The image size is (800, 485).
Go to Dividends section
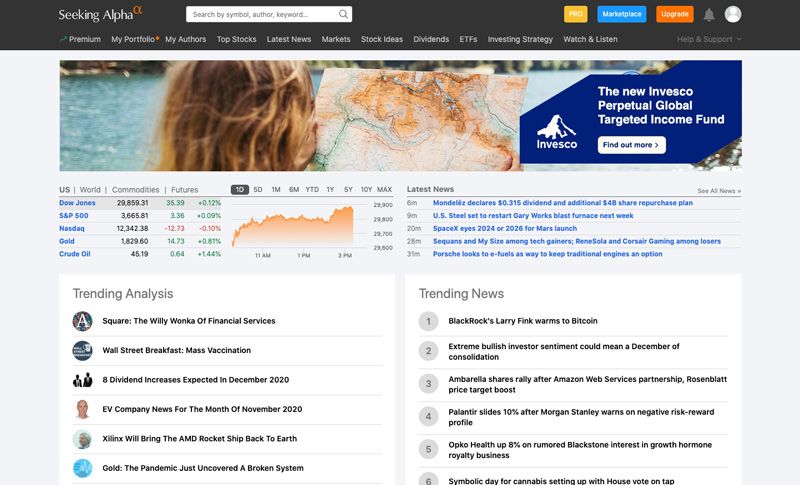(431, 39)
